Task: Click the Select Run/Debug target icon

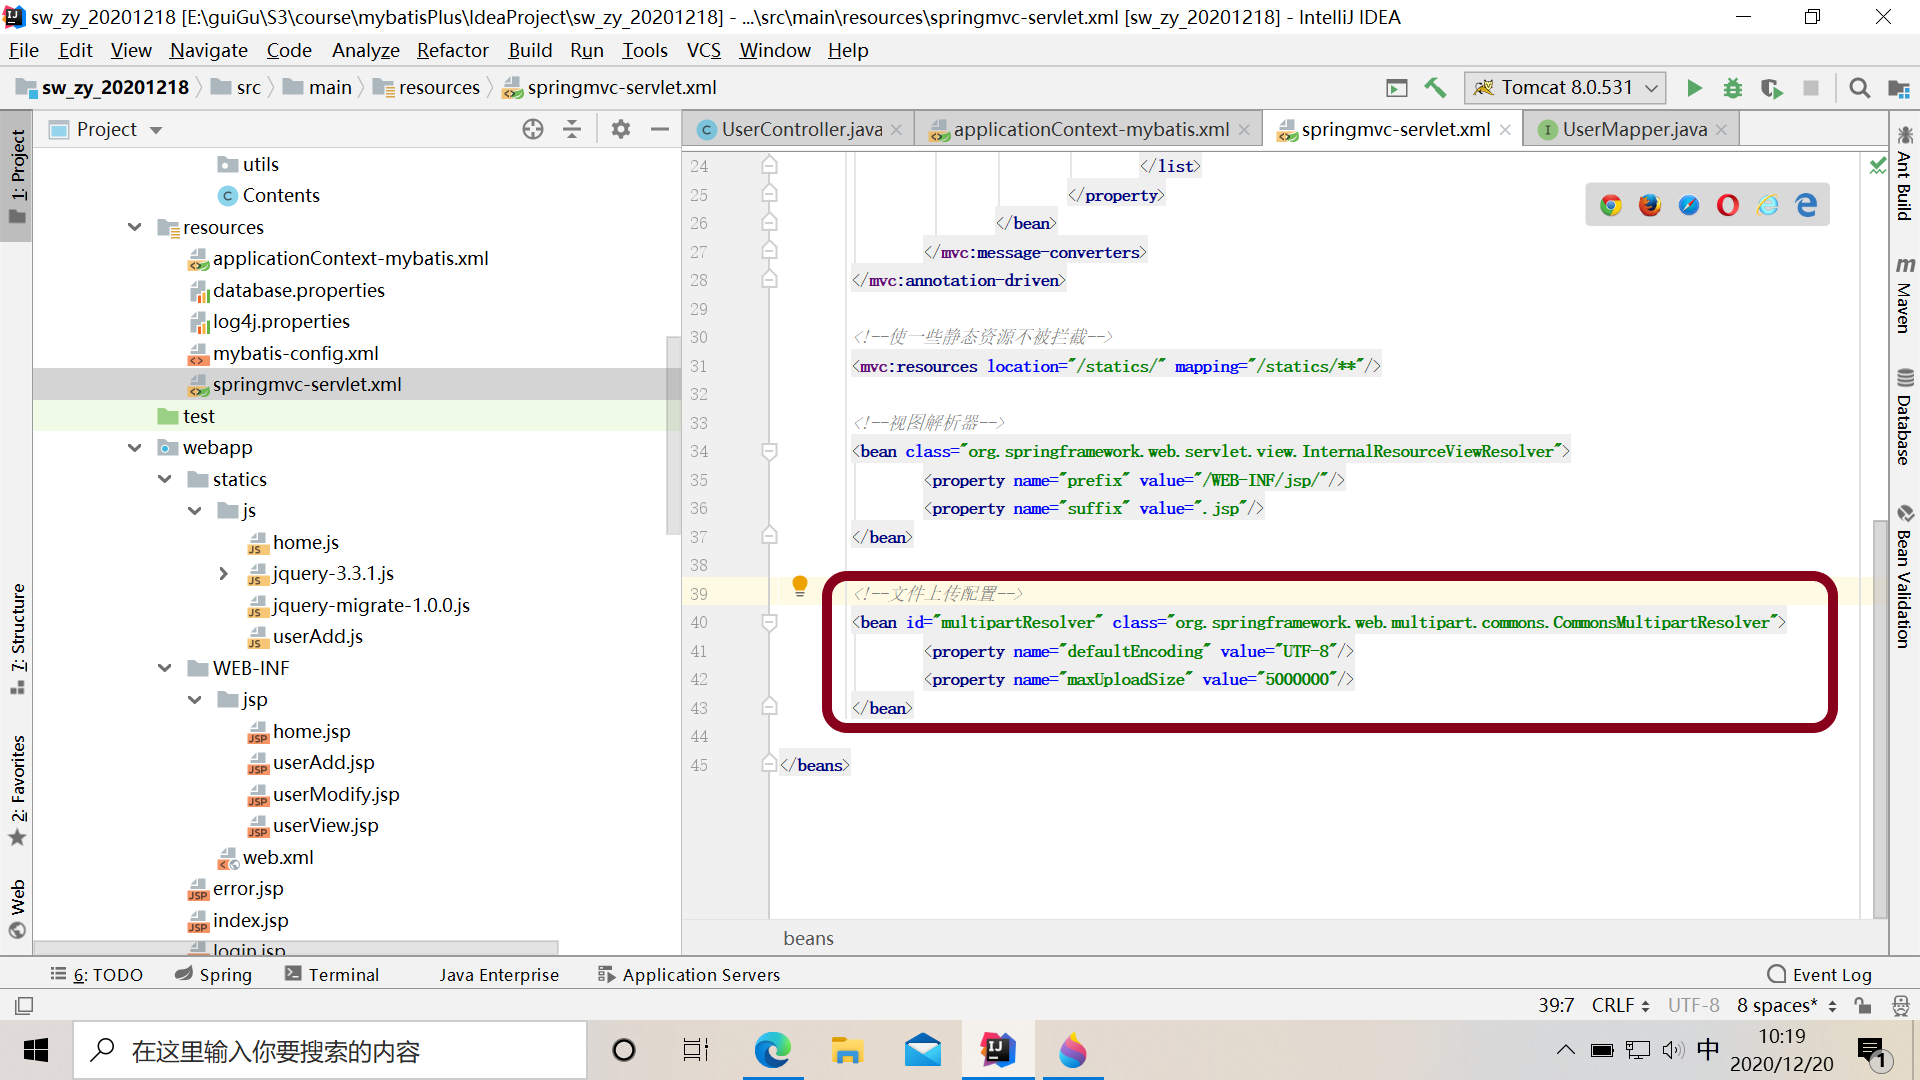Action: coord(1397,88)
